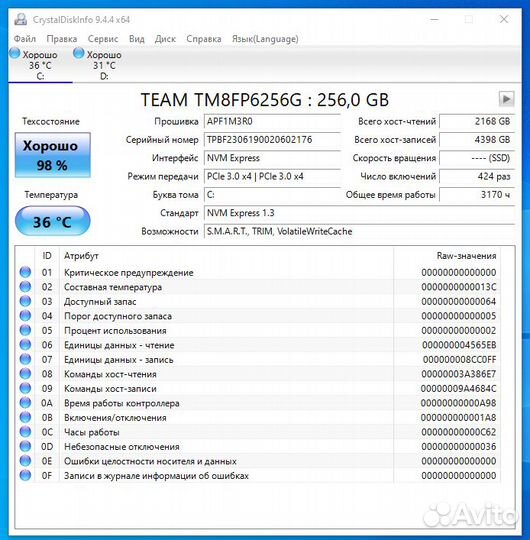
Task: Click the Интерфейс field NVM Express
Action: click(x=272, y=158)
